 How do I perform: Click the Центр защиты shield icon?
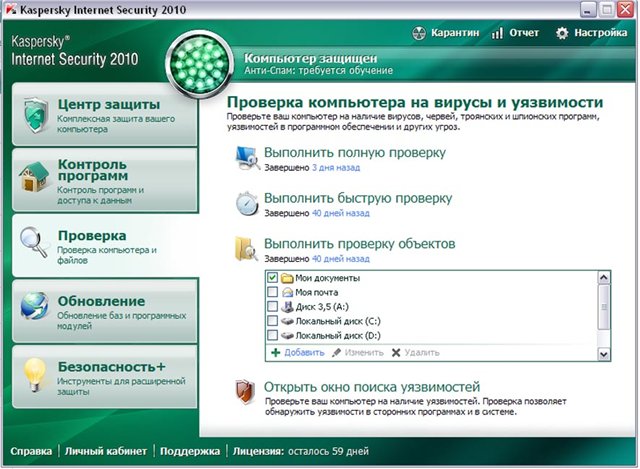[x=36, y=115]
